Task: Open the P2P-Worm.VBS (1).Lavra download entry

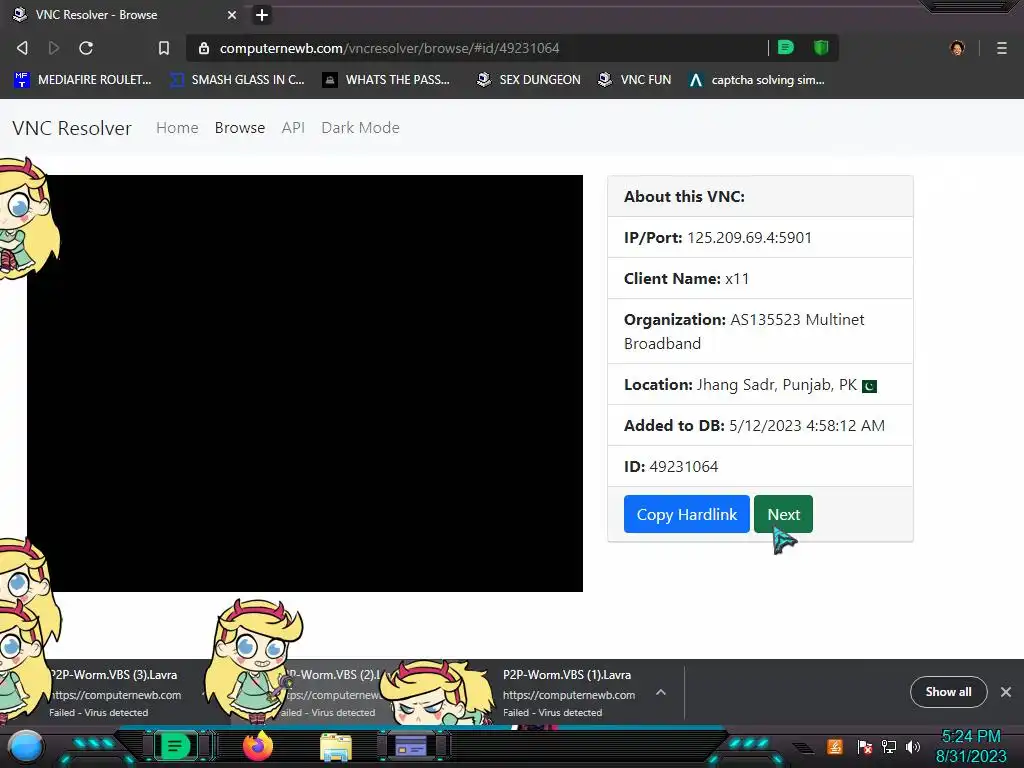Action: (568, 692)
